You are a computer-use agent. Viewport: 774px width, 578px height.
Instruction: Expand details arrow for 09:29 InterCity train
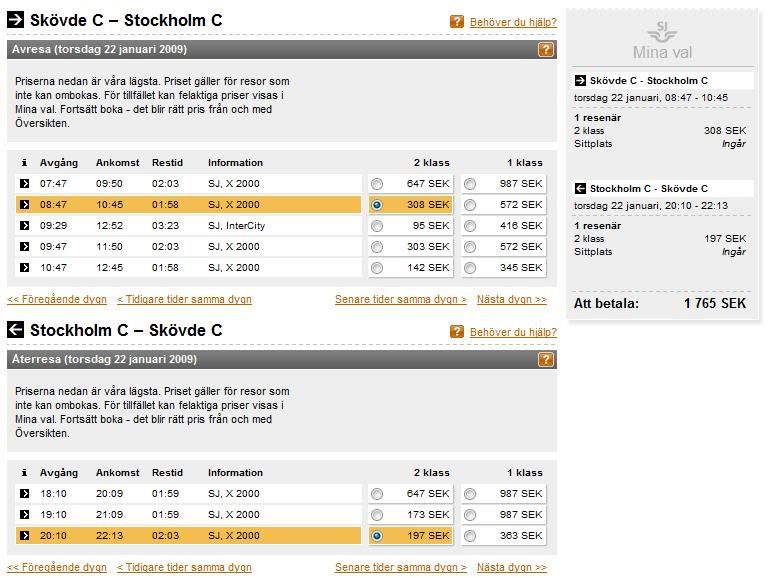[24, 226]
